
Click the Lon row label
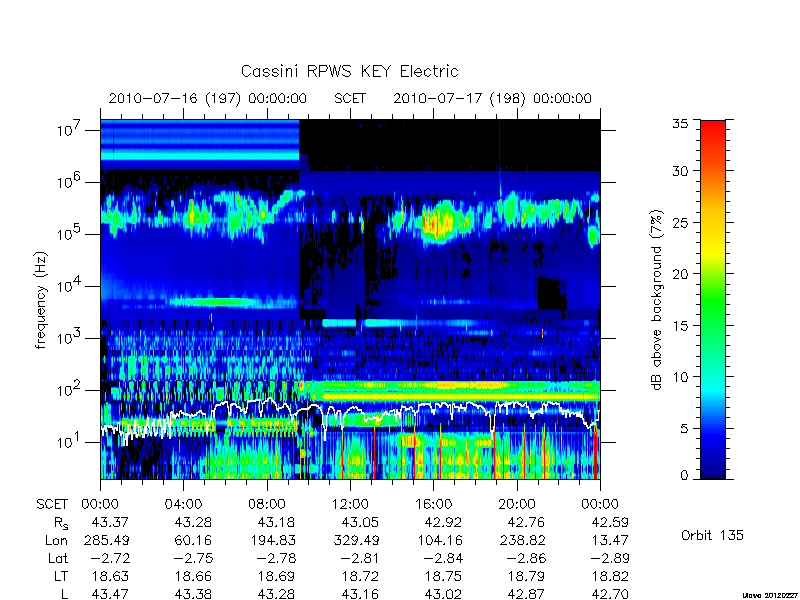pos(57,540)
